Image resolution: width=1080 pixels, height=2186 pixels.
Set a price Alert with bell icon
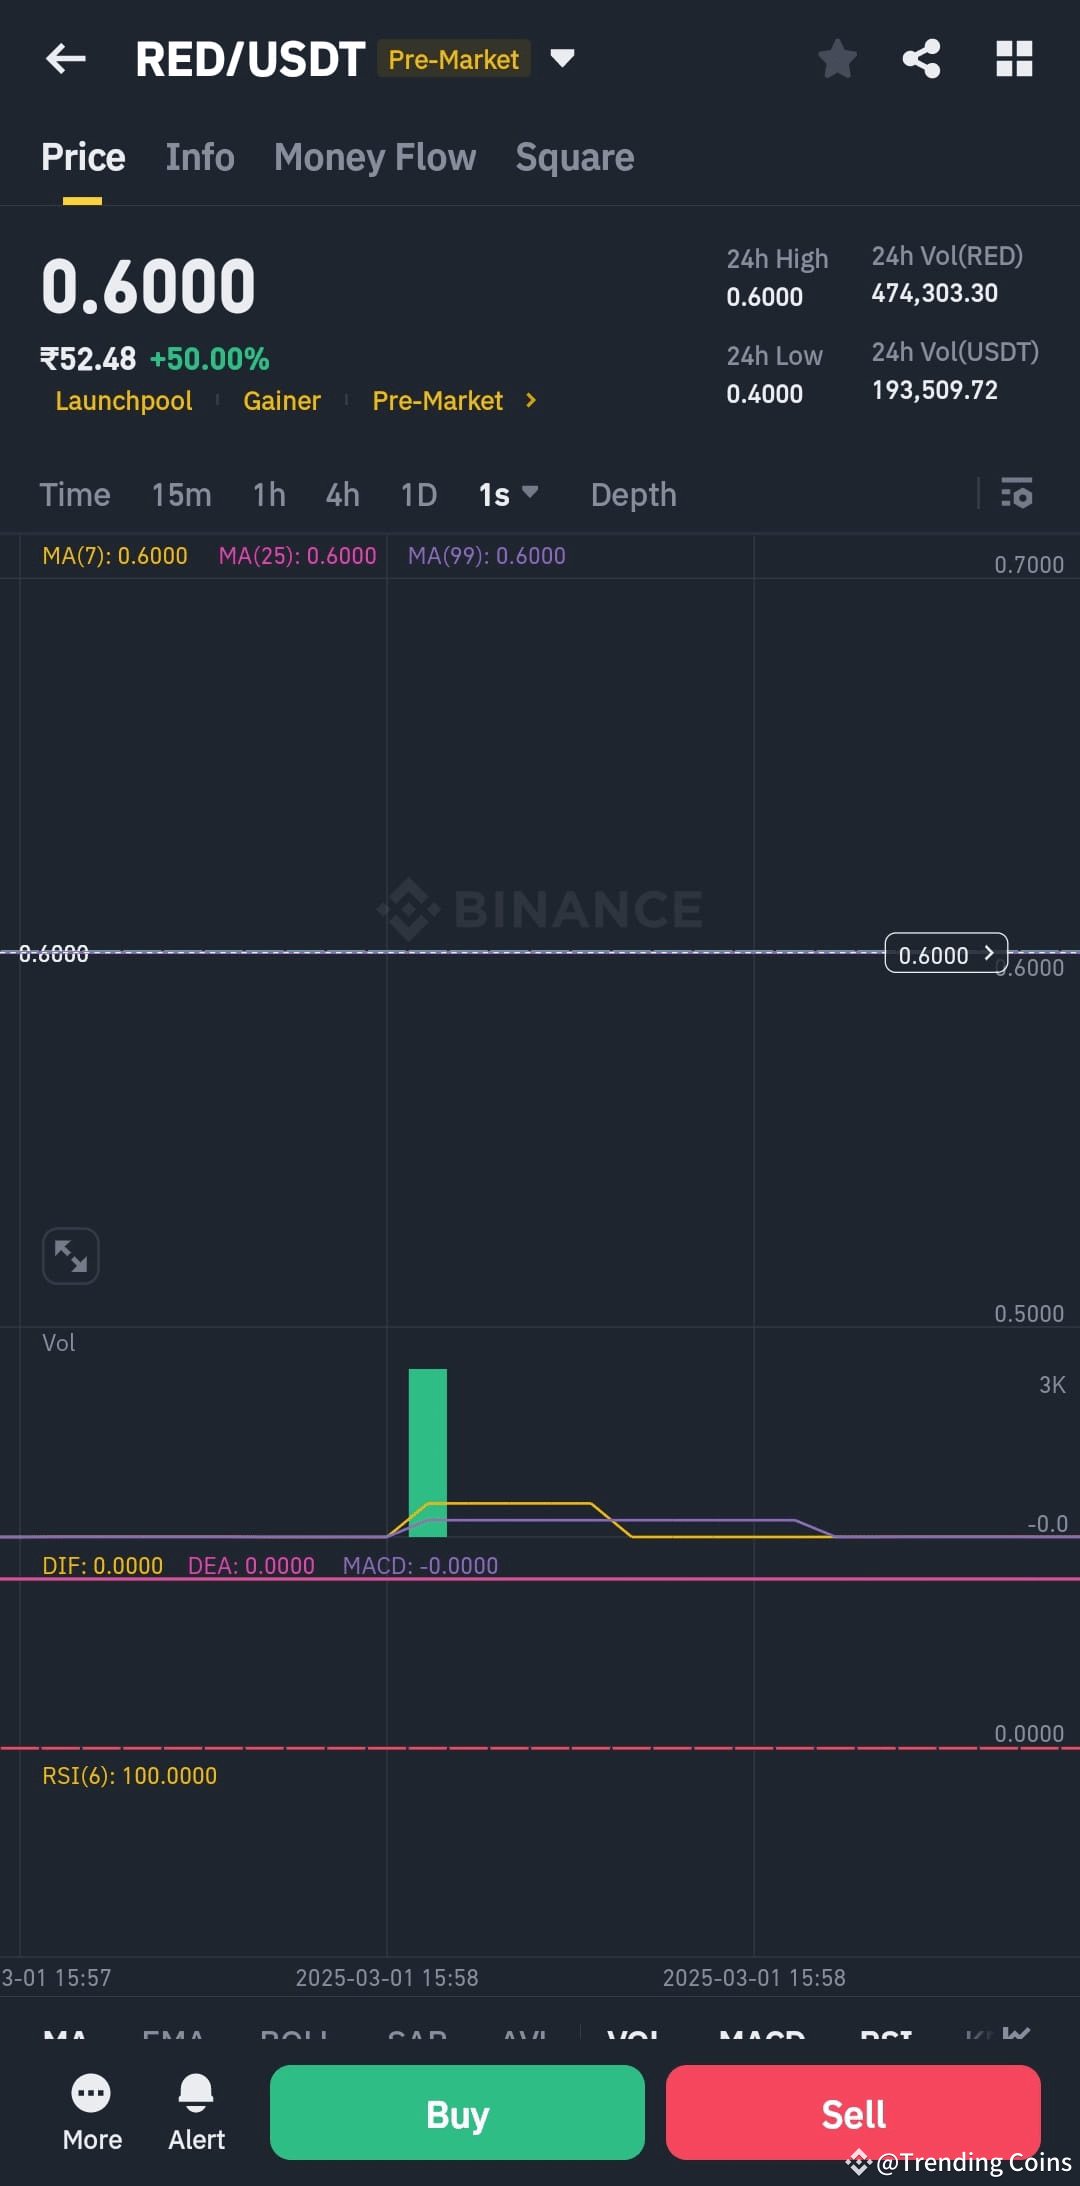(x=196, y=2092)
